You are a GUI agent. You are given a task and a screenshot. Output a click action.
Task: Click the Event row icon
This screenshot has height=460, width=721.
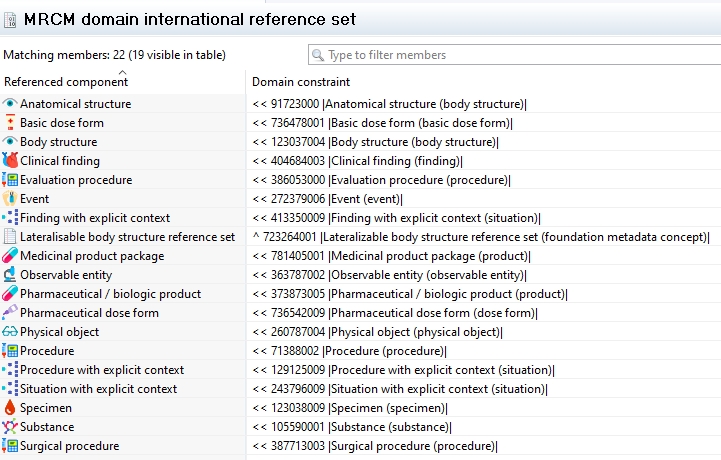10,199
